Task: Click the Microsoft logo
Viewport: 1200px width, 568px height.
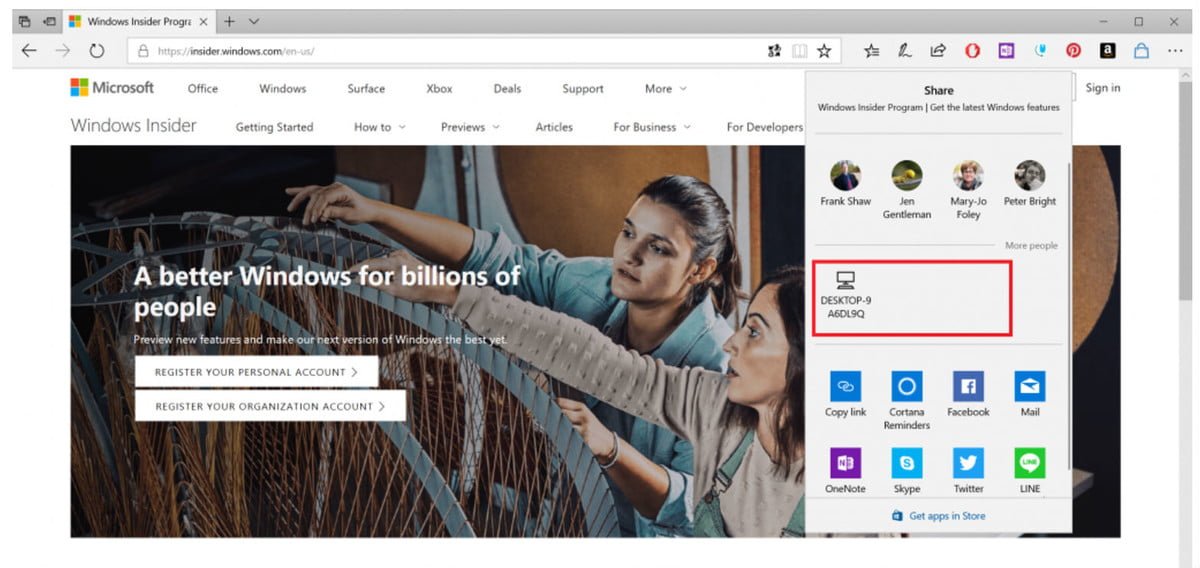Action: 112,88
